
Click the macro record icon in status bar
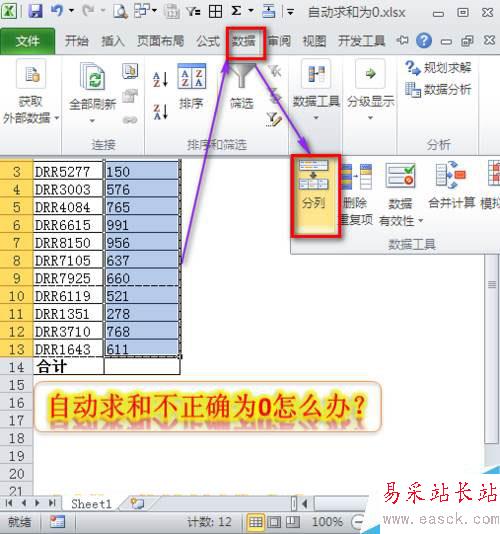(57, 521)
